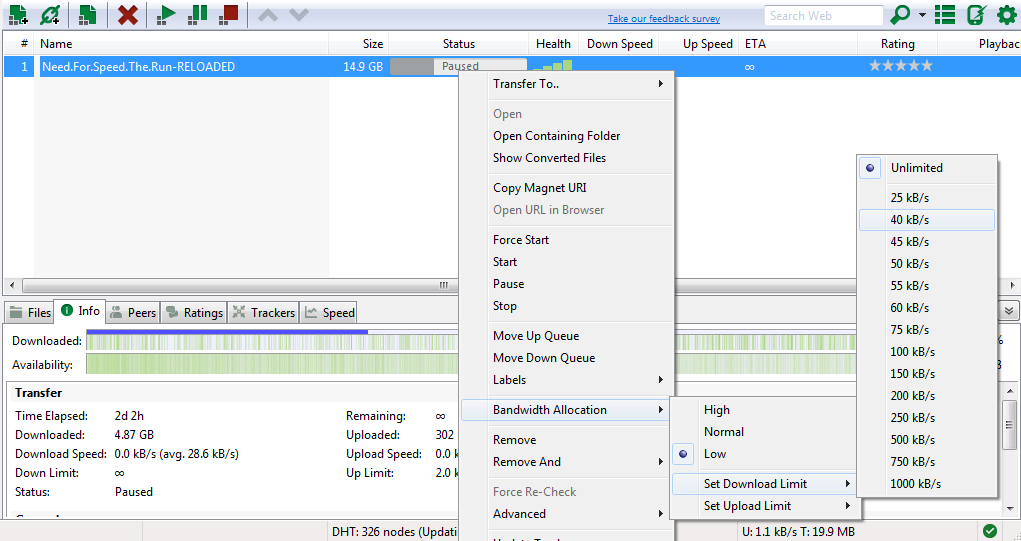1021x541 pixels.
Task: Click the star rating of the torrent
Action: coord(901,66)
